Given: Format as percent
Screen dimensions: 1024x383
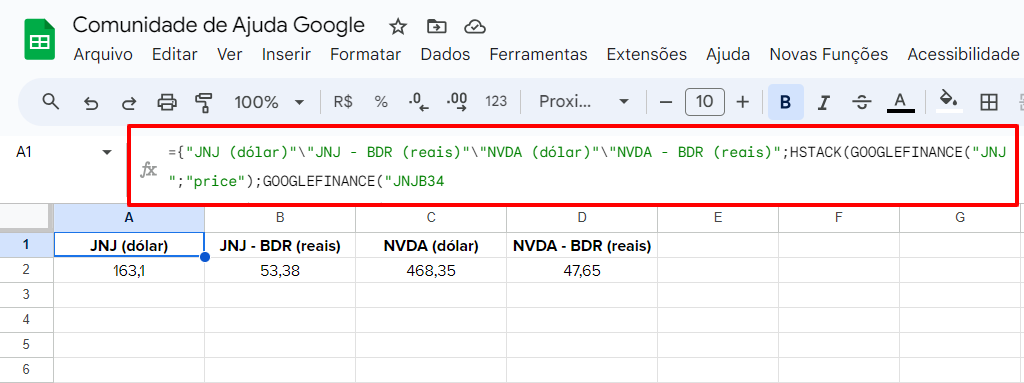Looking at the screenshot, I should (381, 102).
